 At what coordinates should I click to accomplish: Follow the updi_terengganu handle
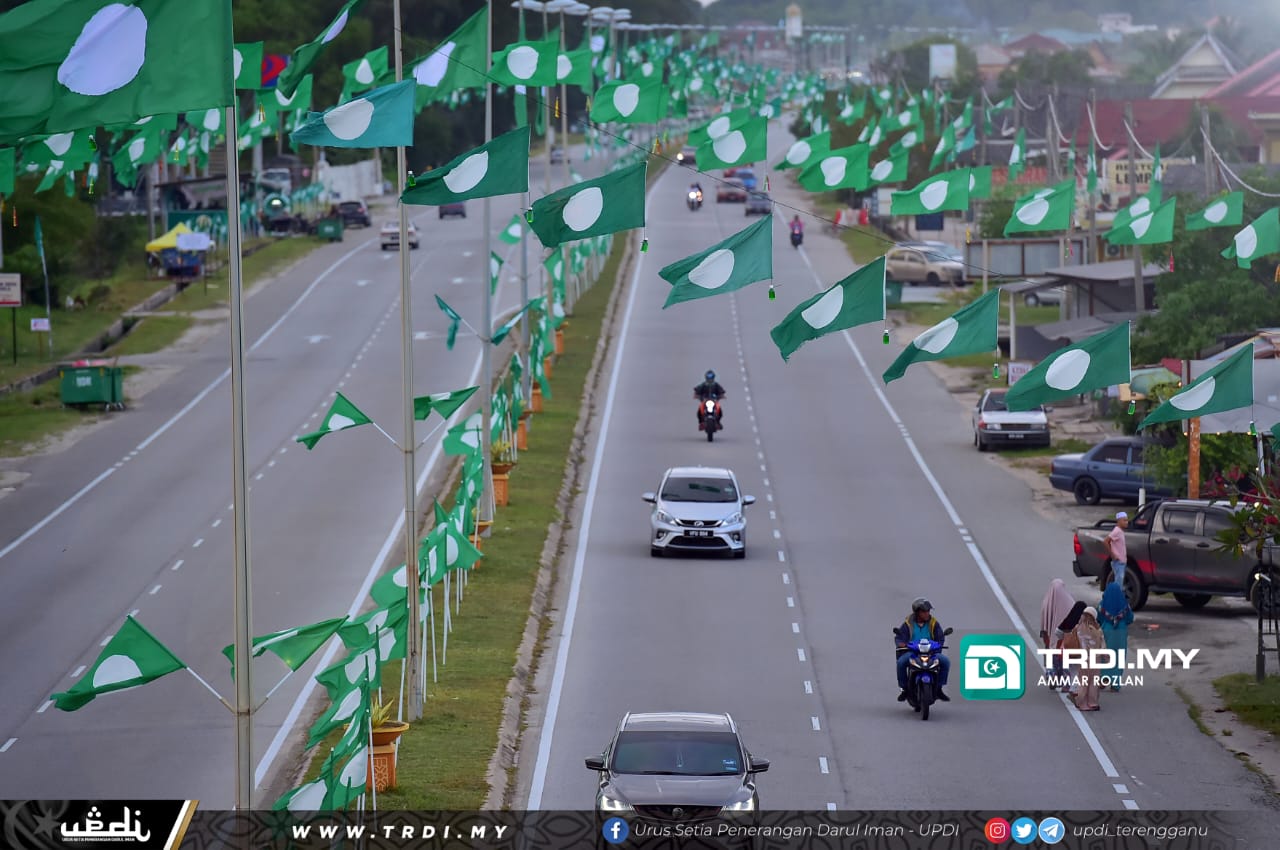1140,830
